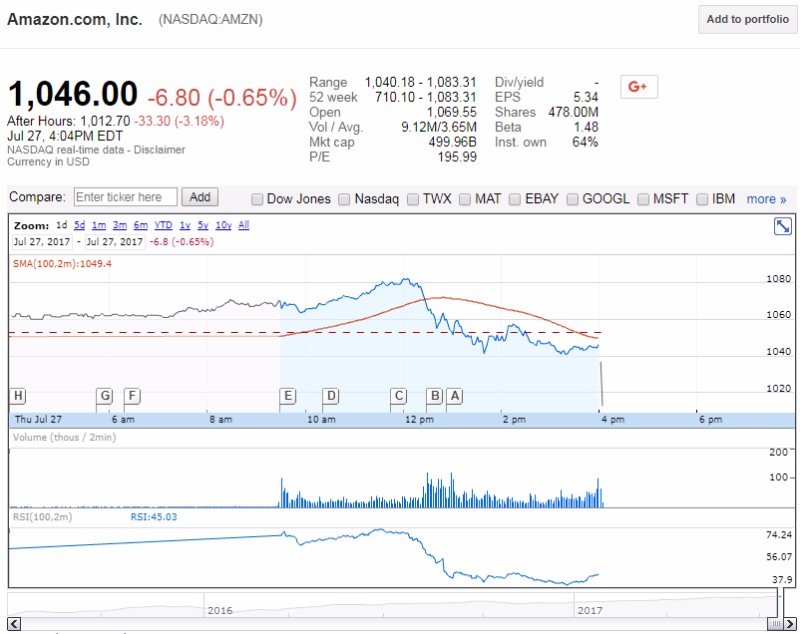Open news marker C on chart
The image size is (800, 634).
coord(398,396)
